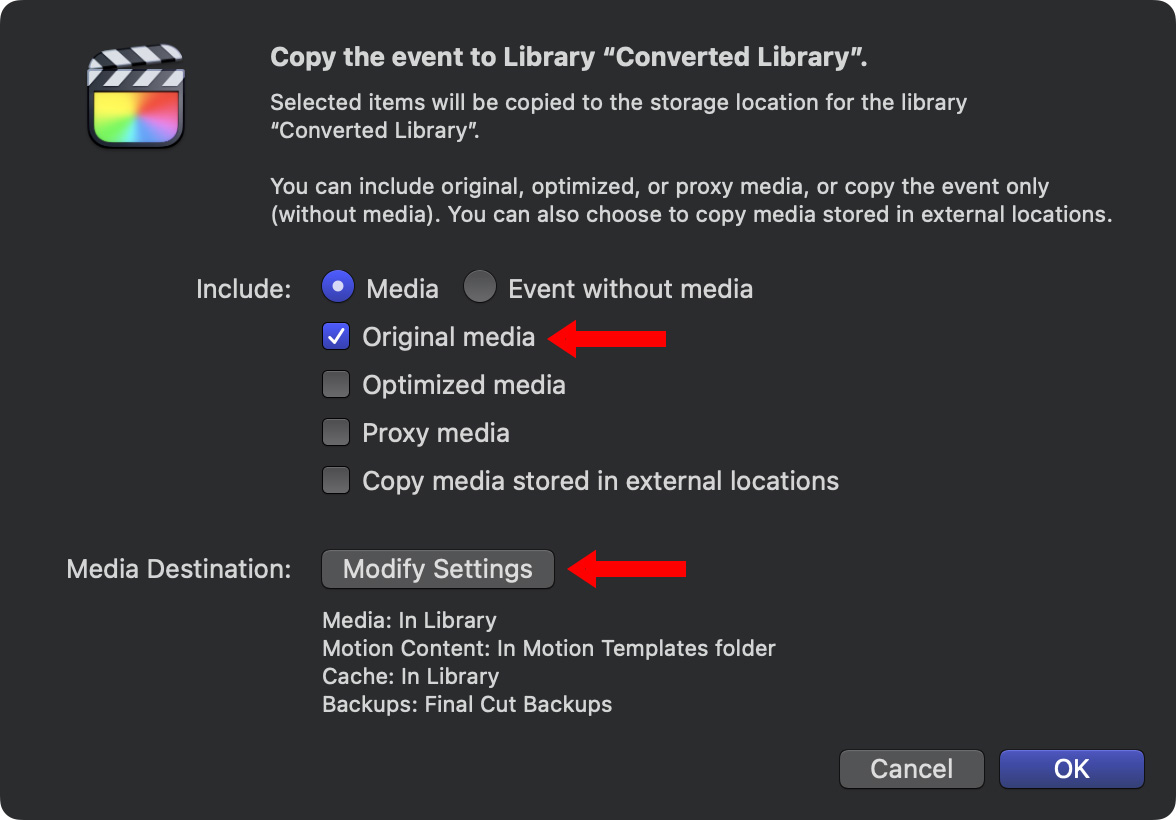This screenshot has height=820, width=1176.
Task: Enable the Optimized media checkbox
Action: [336, 385]
